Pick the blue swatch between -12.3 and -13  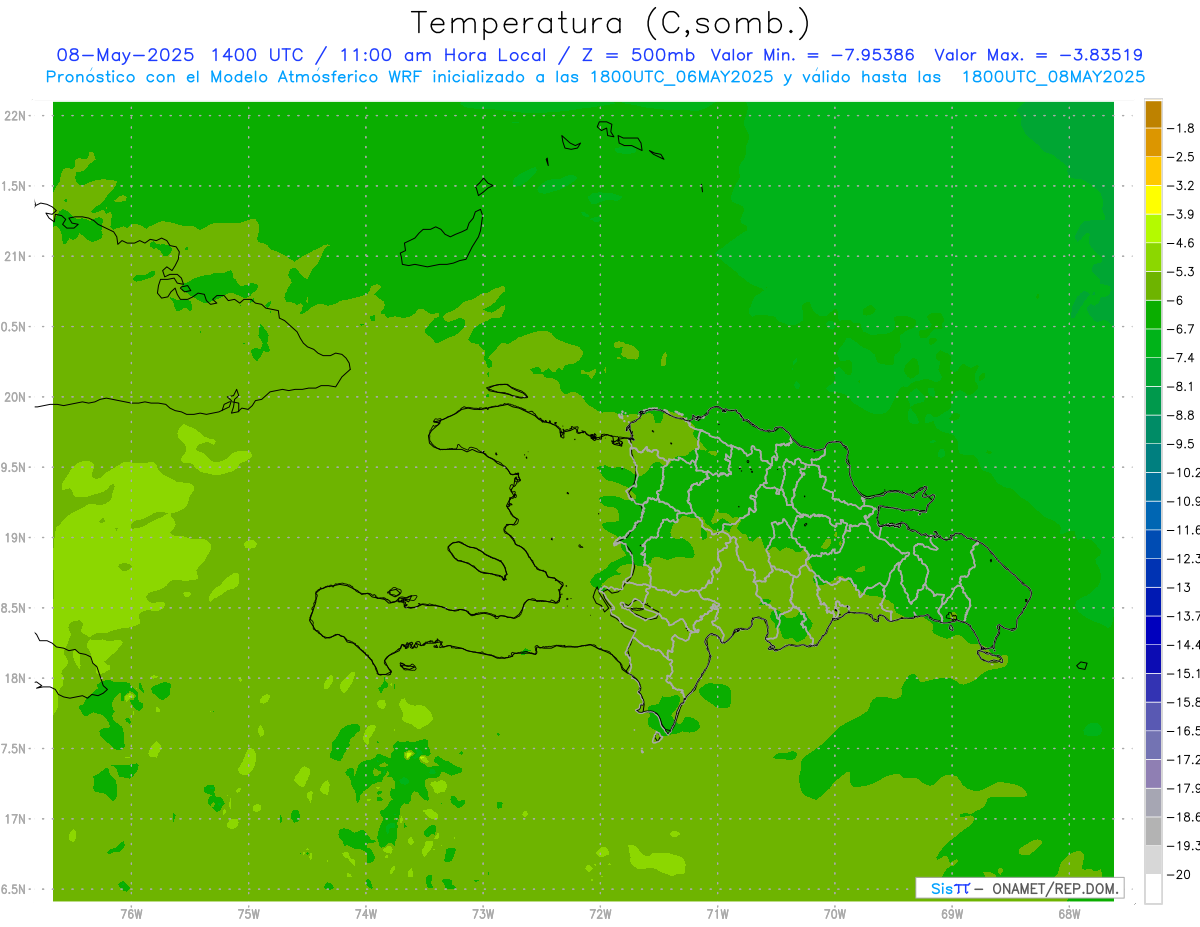(1153, 574)
